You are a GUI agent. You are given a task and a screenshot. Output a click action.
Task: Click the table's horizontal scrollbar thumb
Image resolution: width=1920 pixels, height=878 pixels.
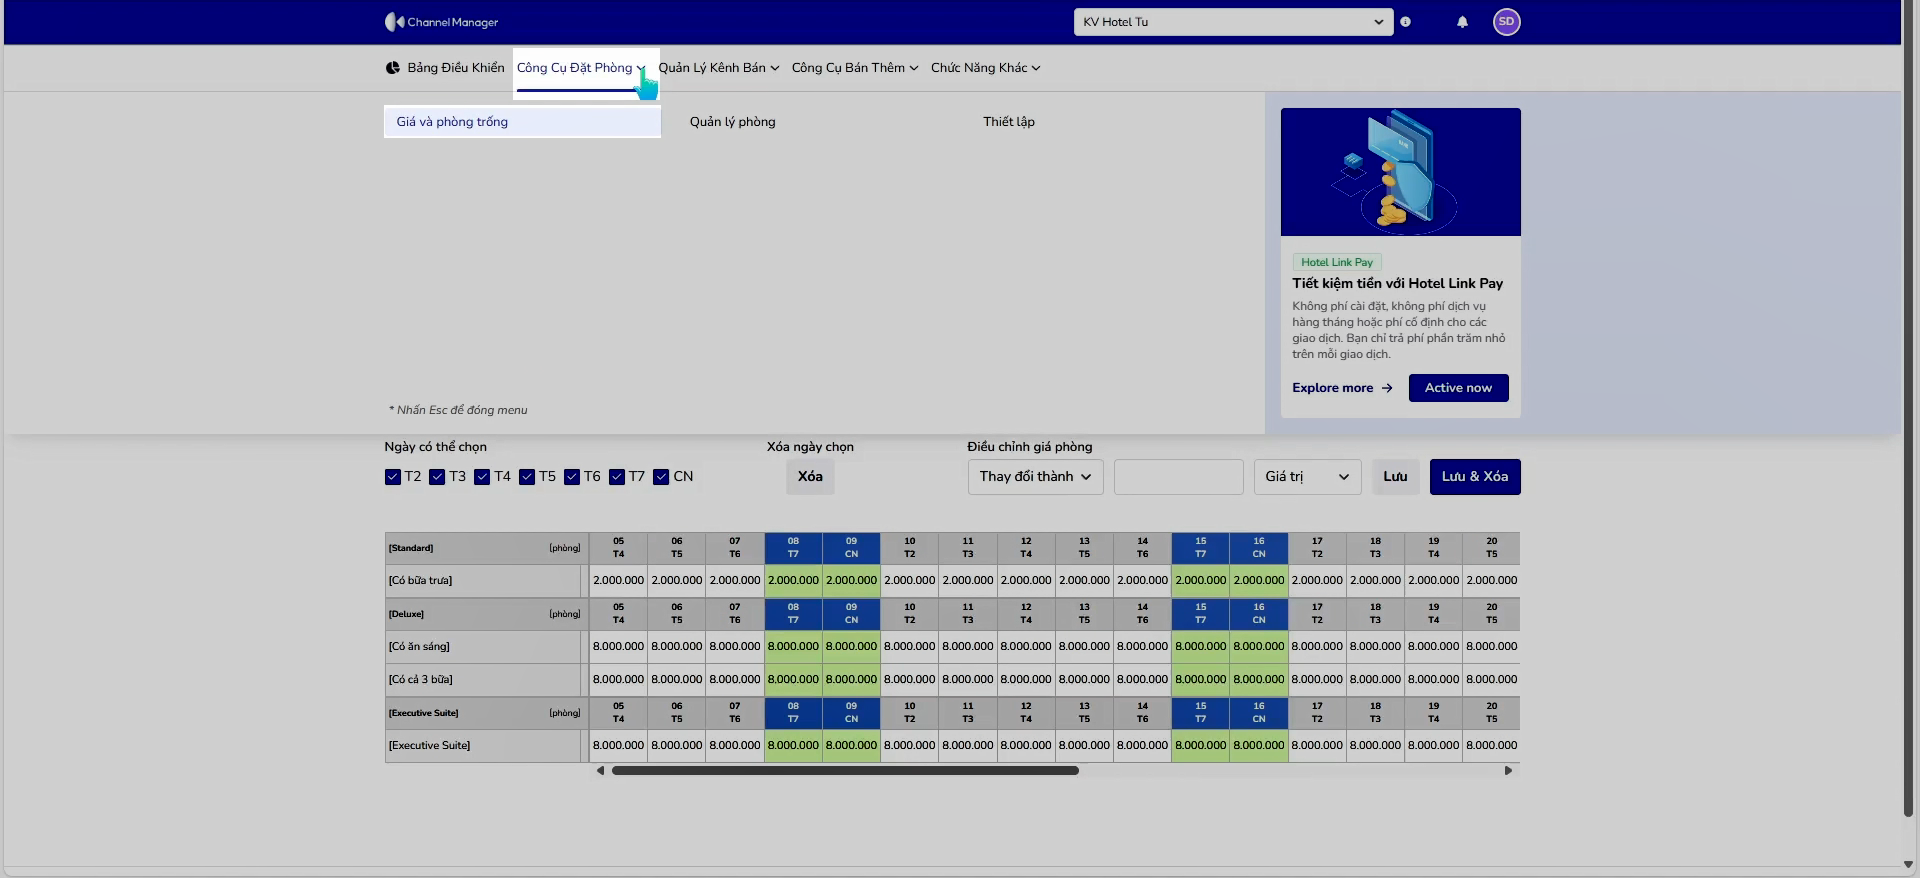click(x=845, y=771)
